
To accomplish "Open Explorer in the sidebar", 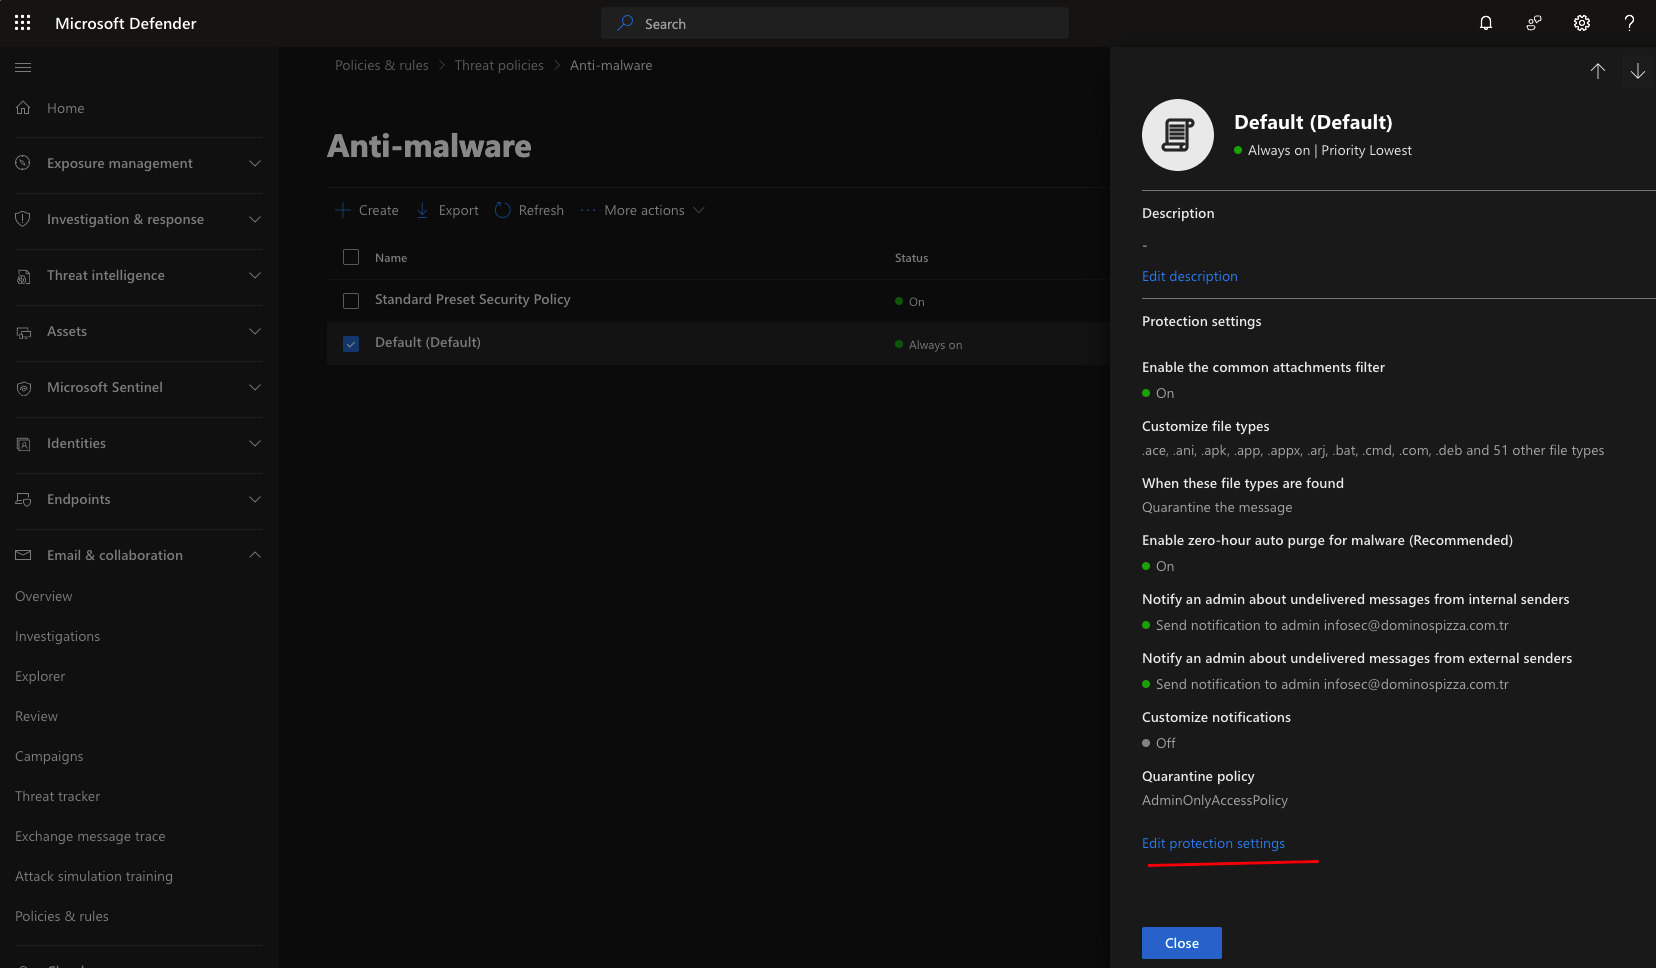I will point(40,676).
